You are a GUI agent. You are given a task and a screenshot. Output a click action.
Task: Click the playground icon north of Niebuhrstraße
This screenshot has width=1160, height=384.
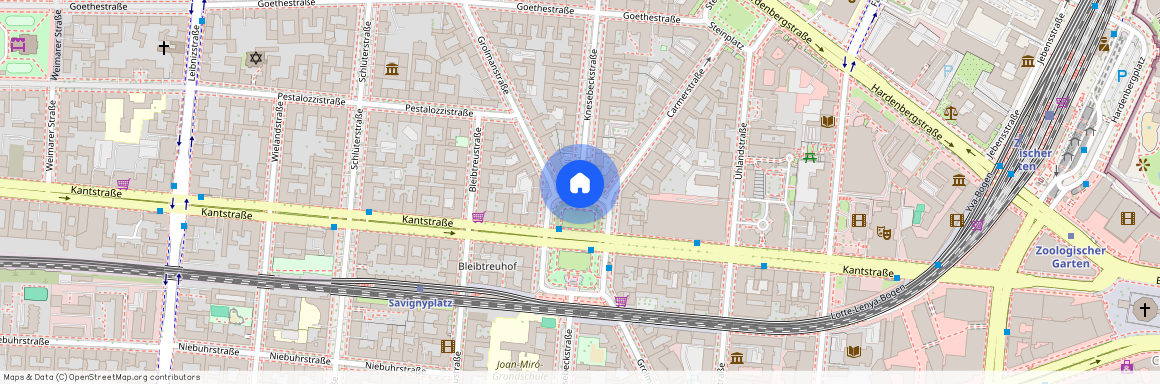point(235,316)
